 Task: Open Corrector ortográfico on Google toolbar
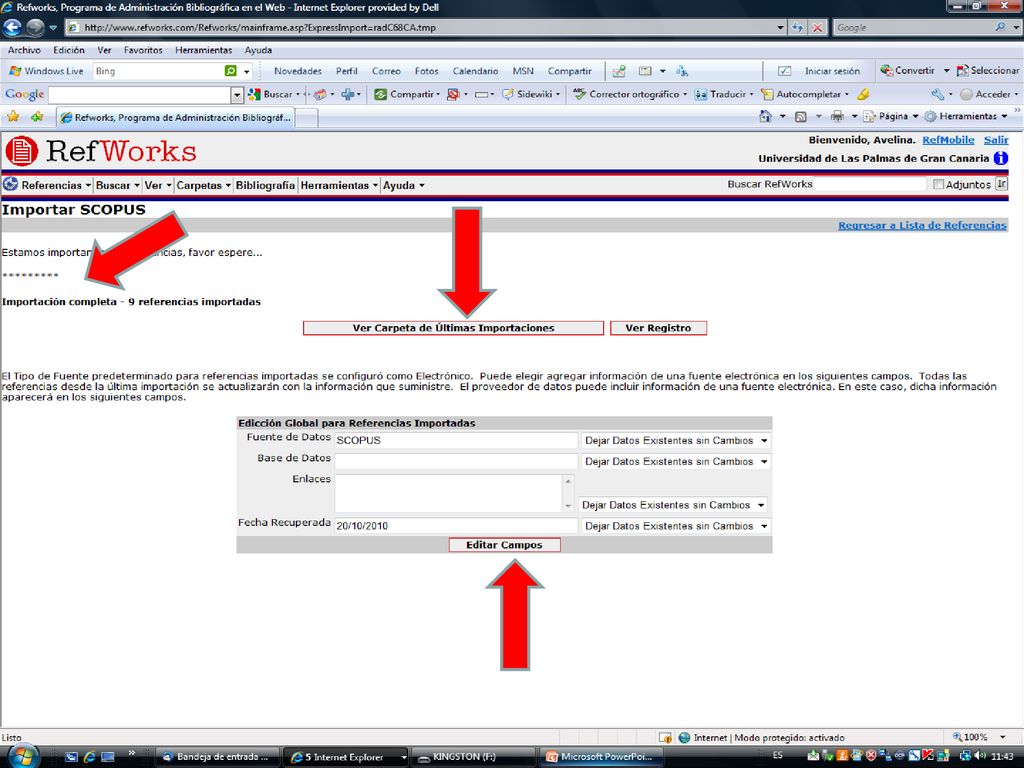click(630, 94)
